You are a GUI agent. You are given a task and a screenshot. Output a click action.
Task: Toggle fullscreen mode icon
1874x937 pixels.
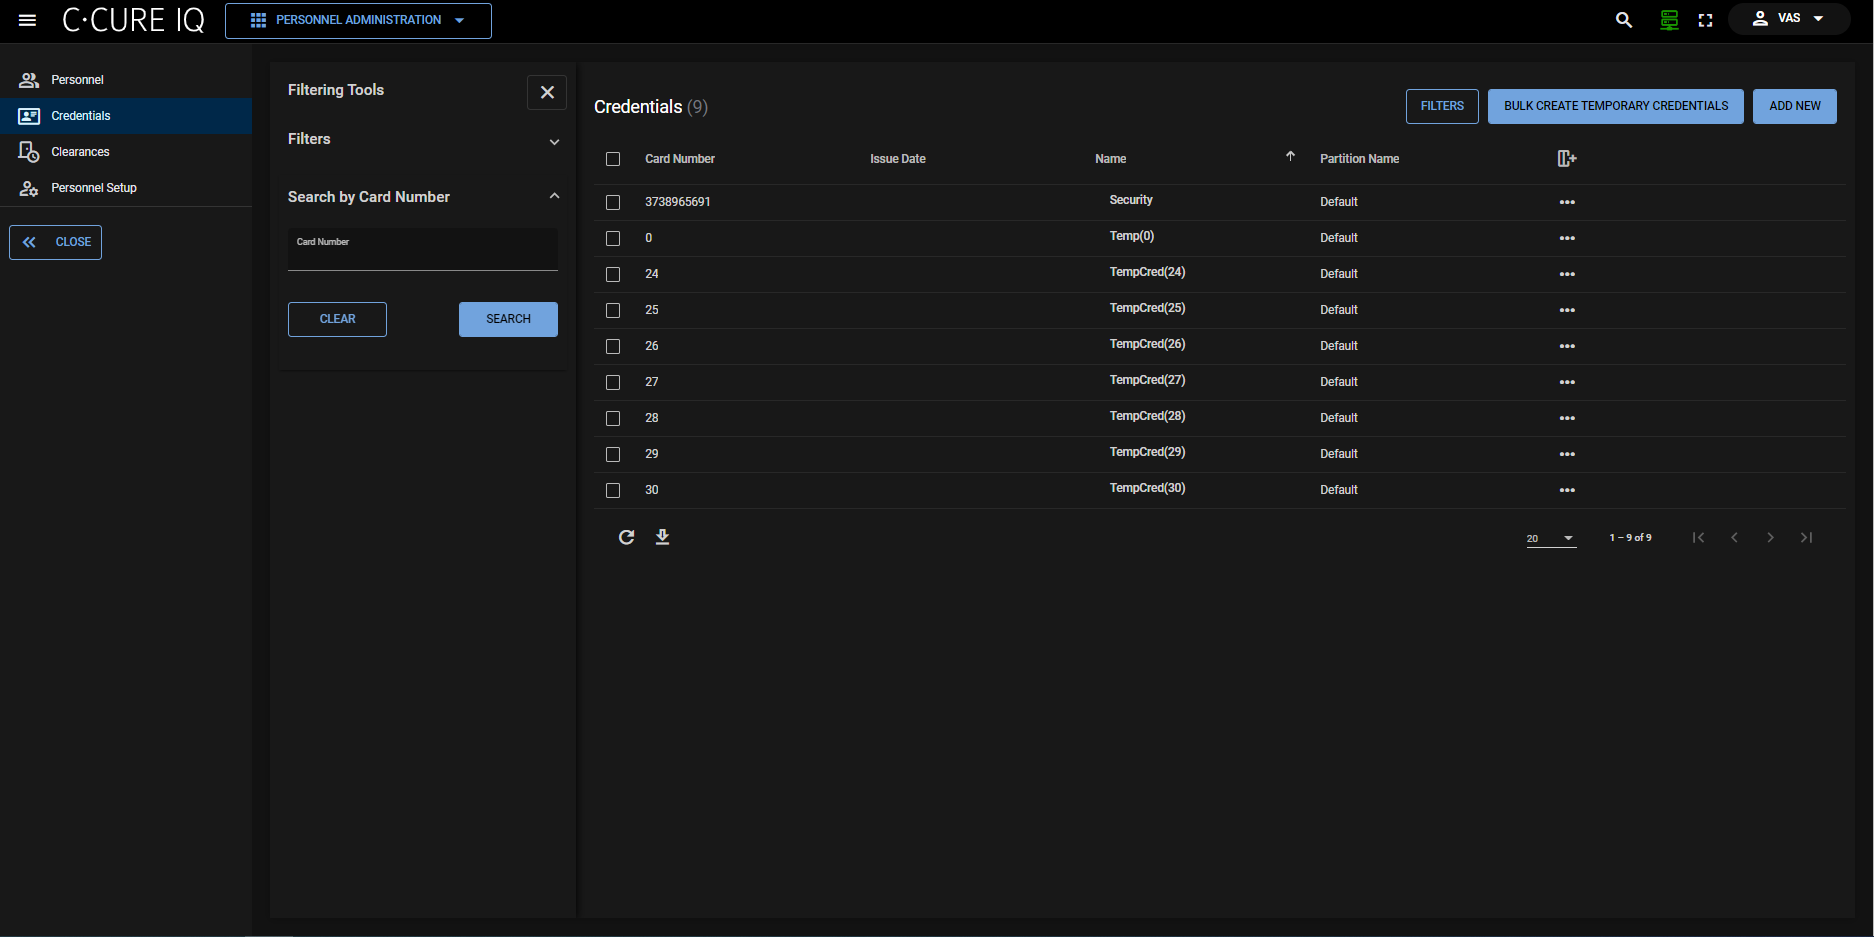[x=1705, y=20]
